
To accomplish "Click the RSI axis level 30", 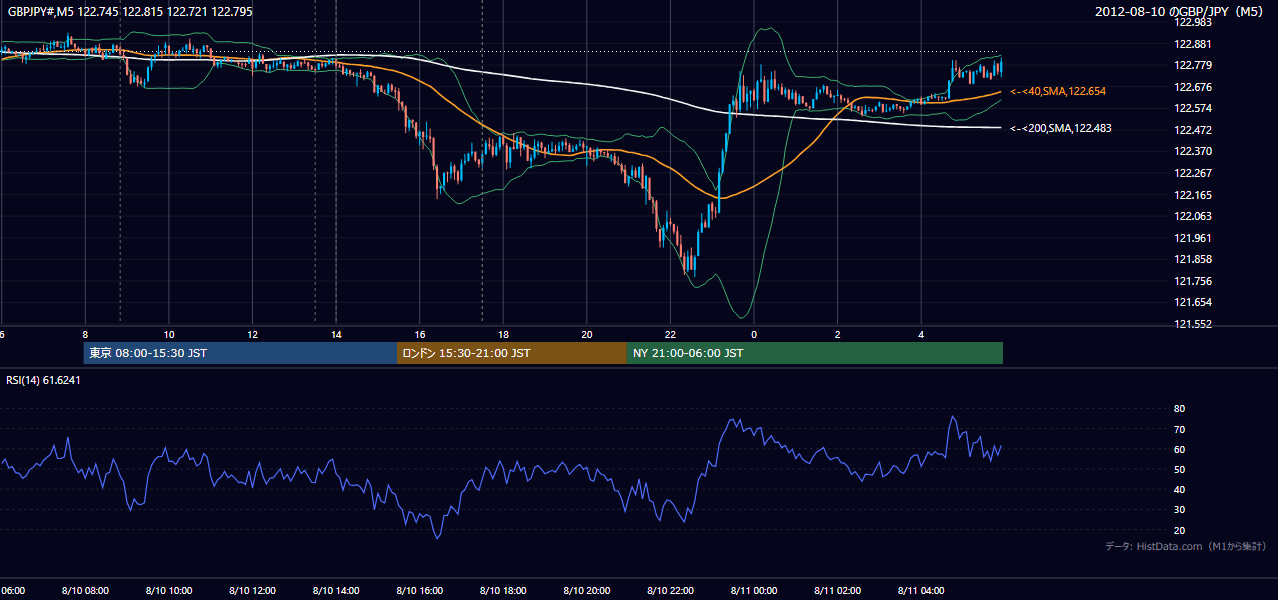I will (x=1180, y=510).
